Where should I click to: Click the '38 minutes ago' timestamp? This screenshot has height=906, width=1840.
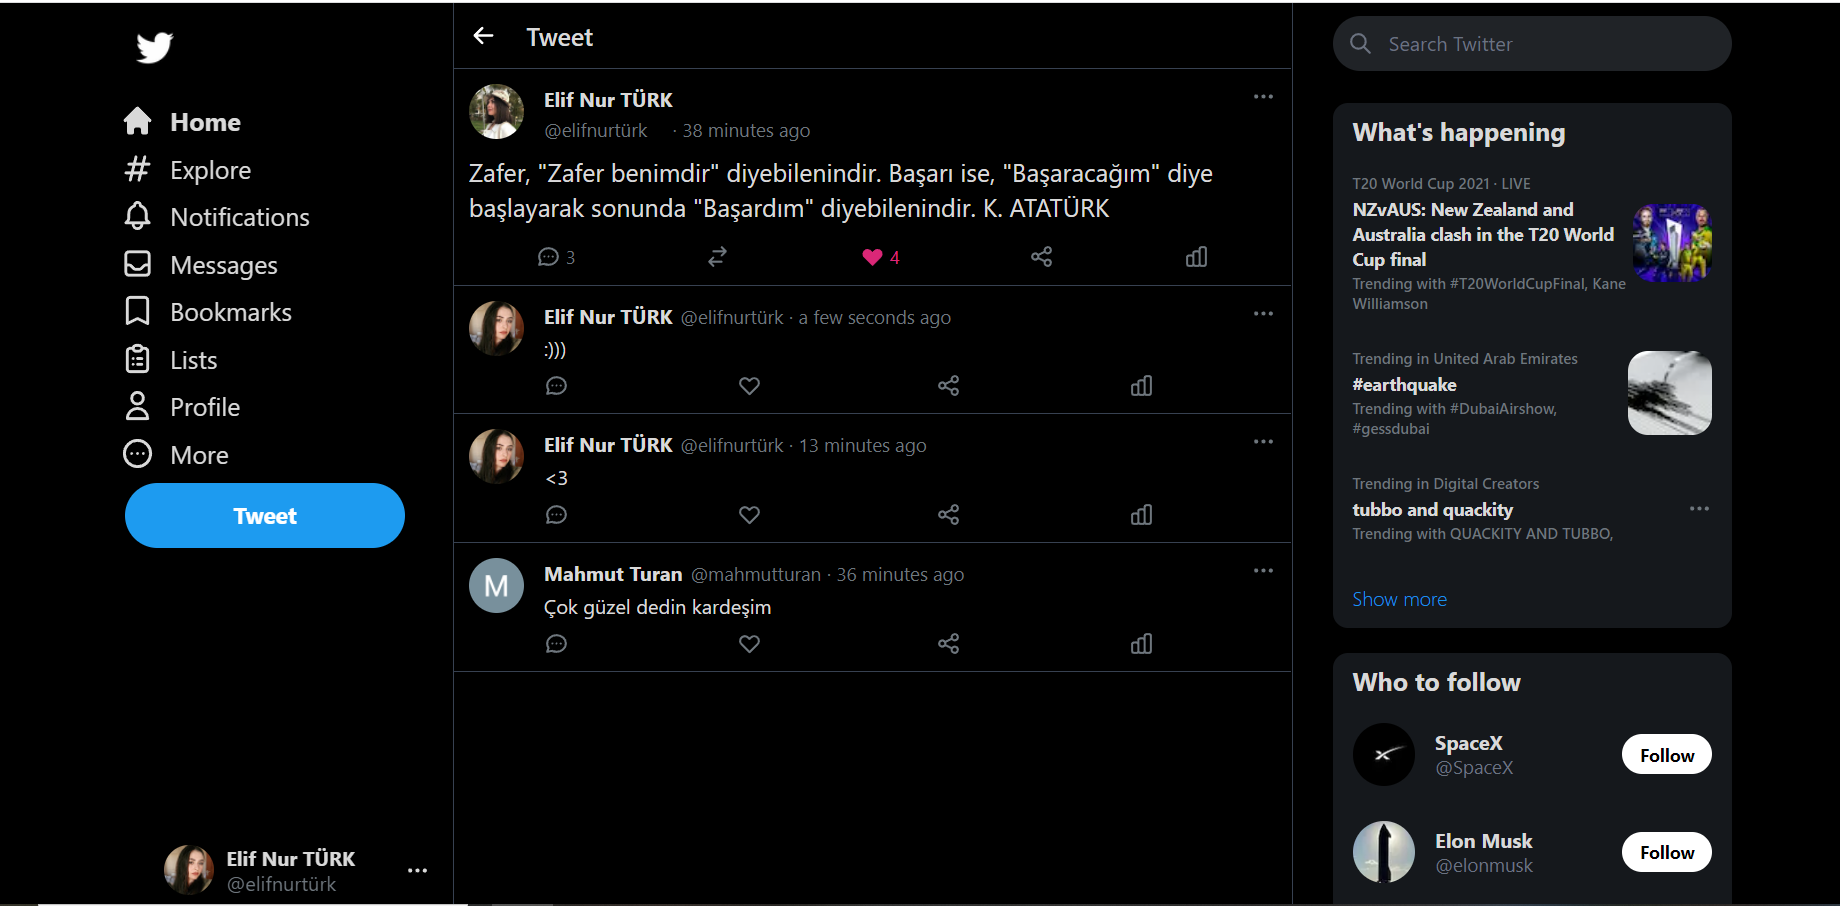tap(746, 131)
